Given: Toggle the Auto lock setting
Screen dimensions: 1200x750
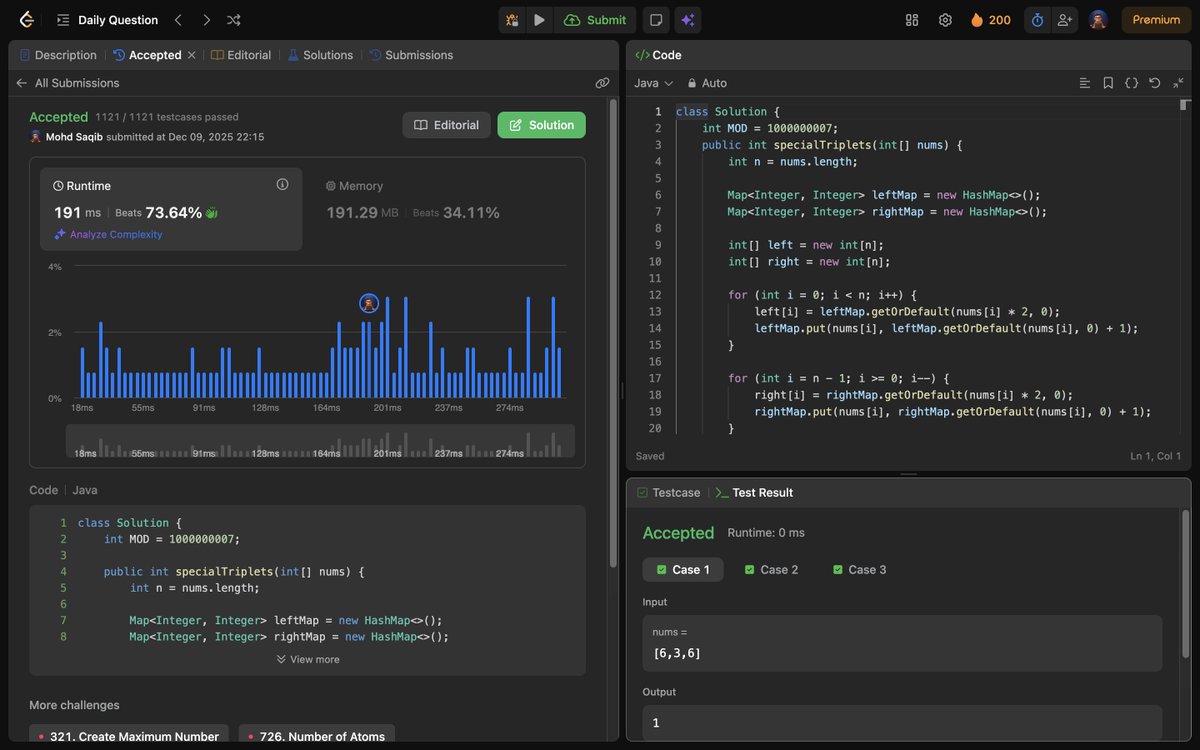Looking at the screenshot, I should pyautogui.click(x=706, y=83).
